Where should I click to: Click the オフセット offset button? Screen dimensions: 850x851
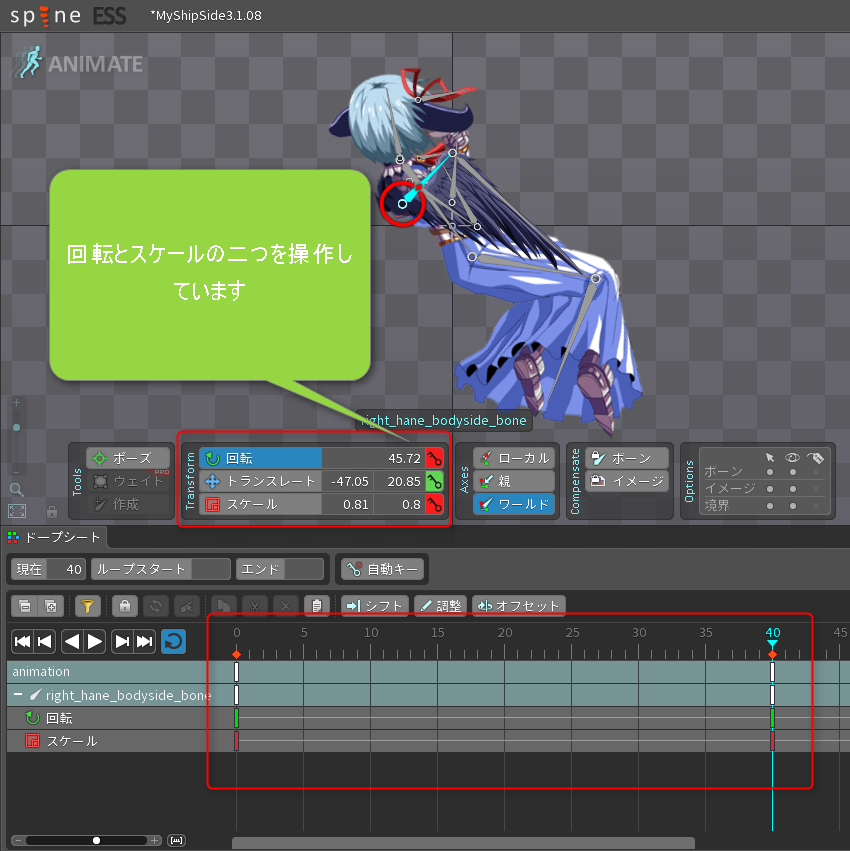click(x=519, y=606)
